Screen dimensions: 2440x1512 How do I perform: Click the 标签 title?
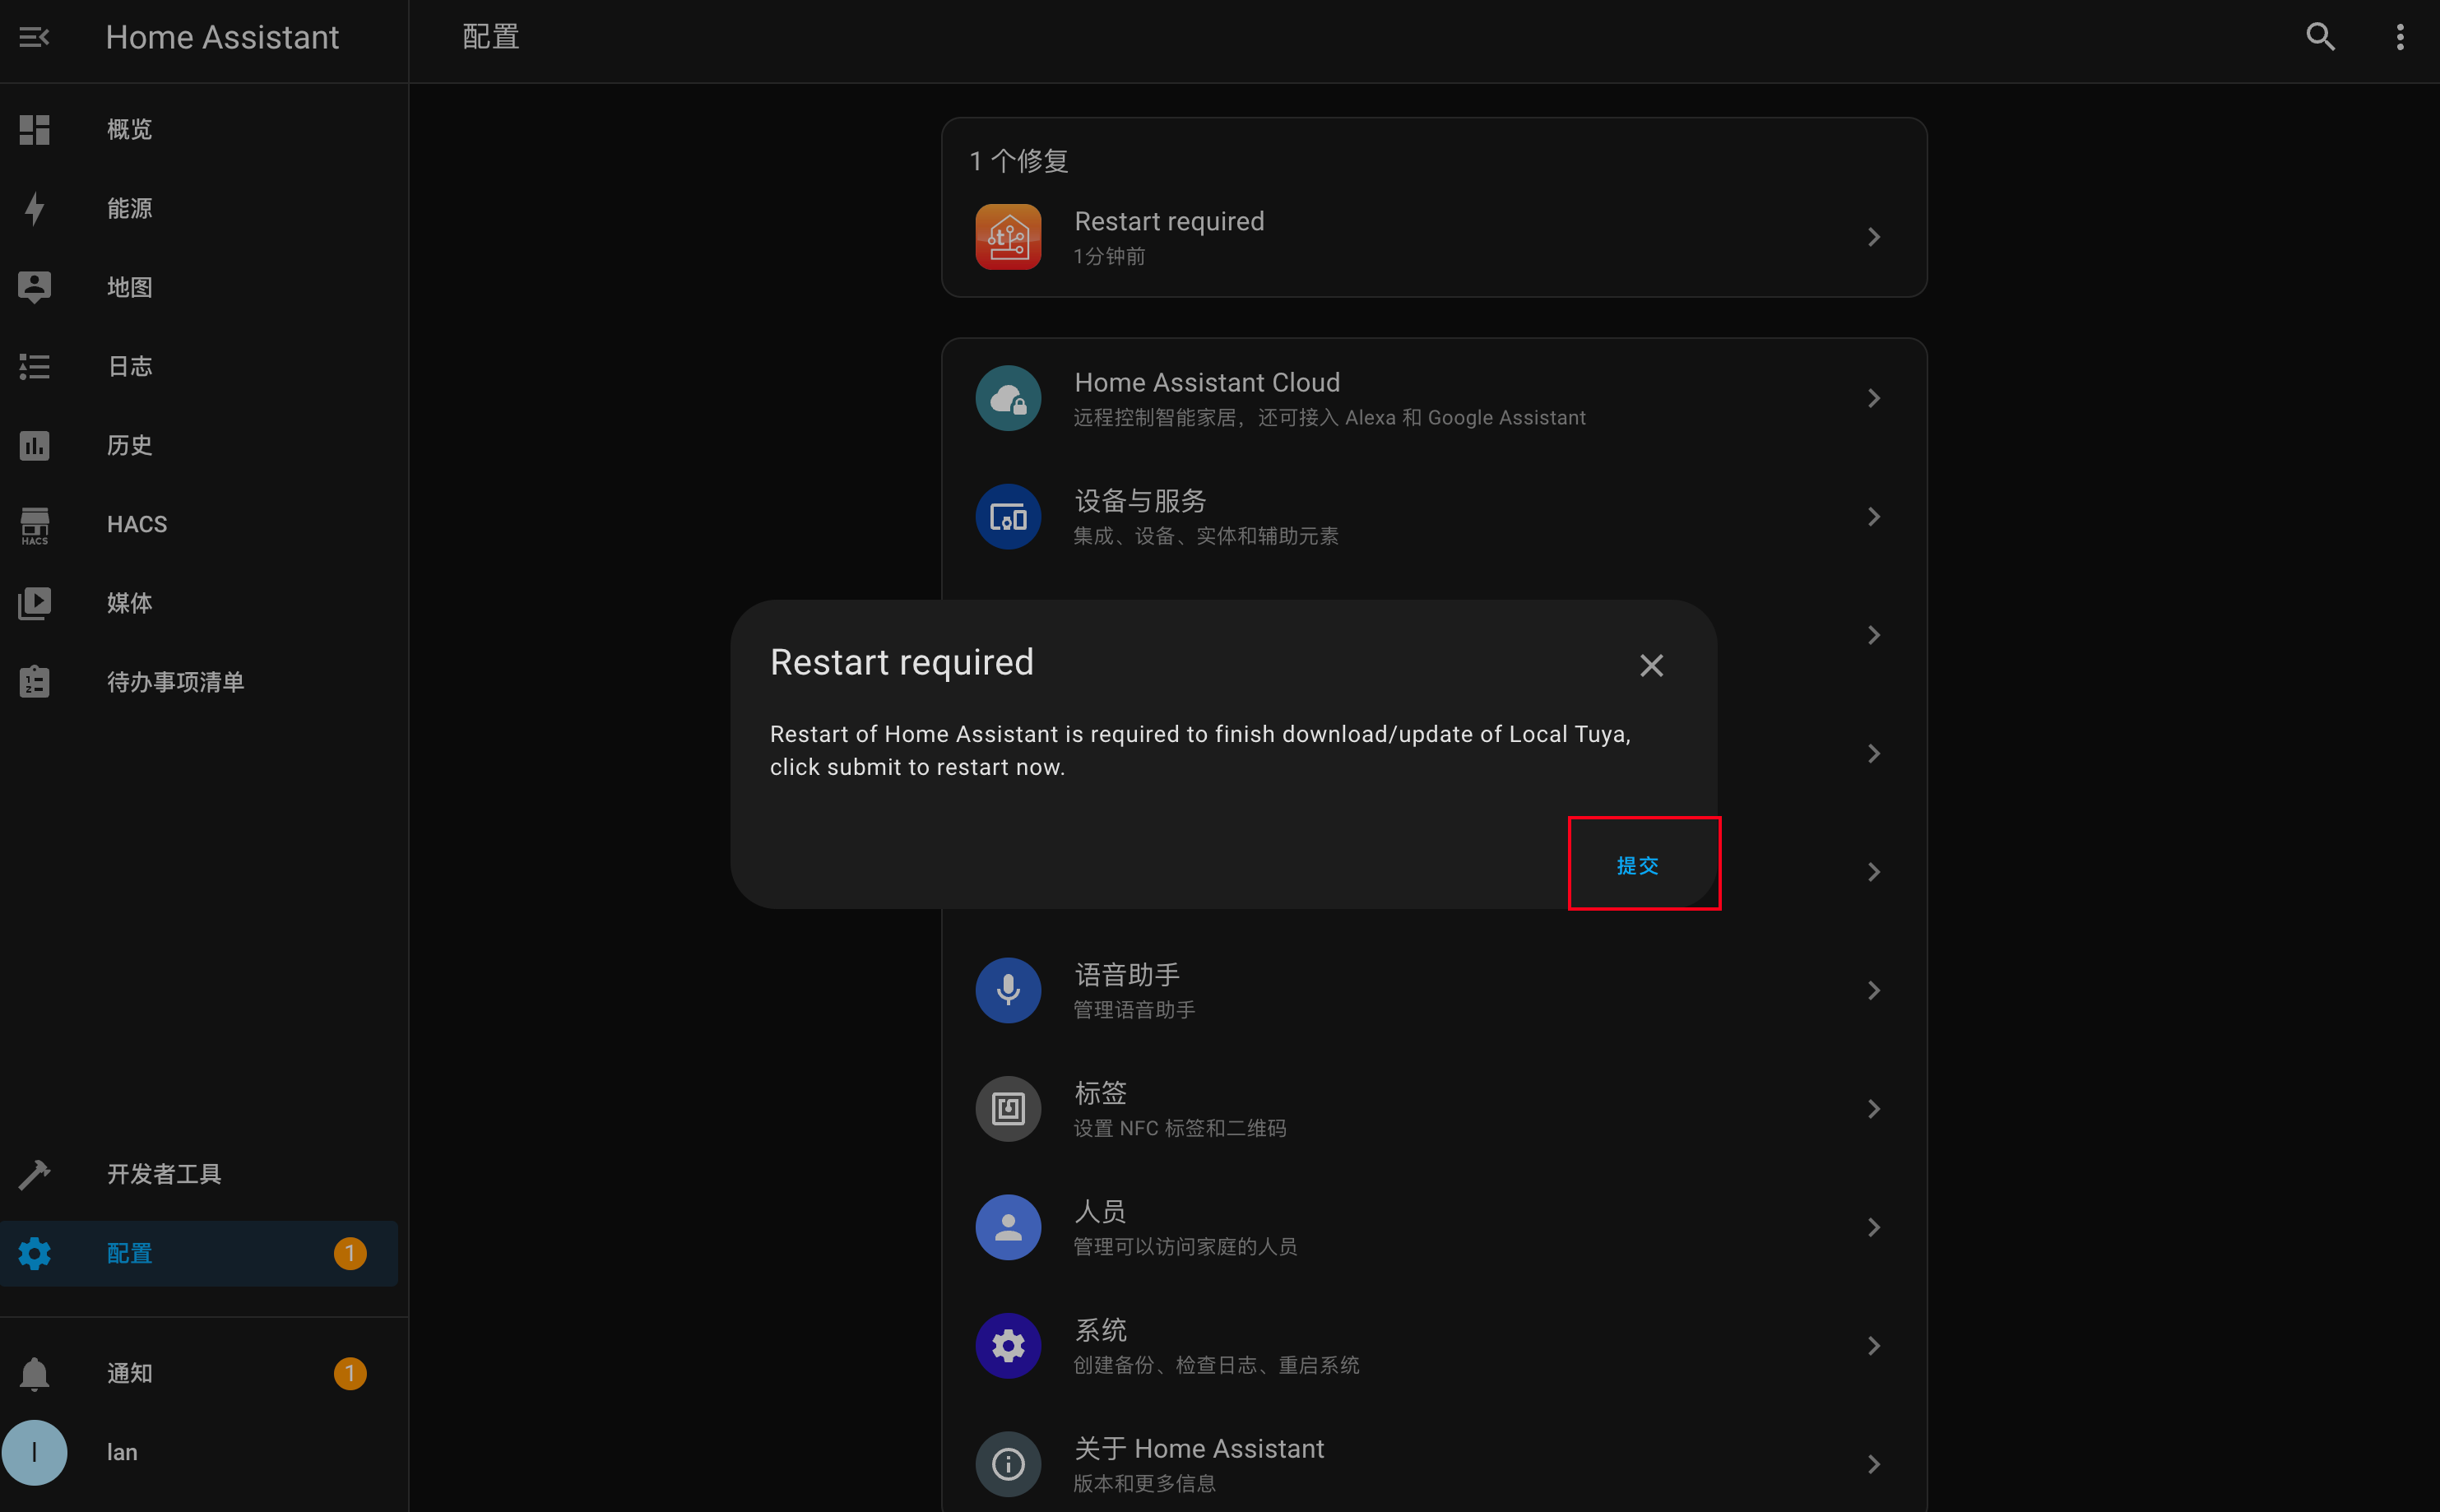point(1100,1093)
